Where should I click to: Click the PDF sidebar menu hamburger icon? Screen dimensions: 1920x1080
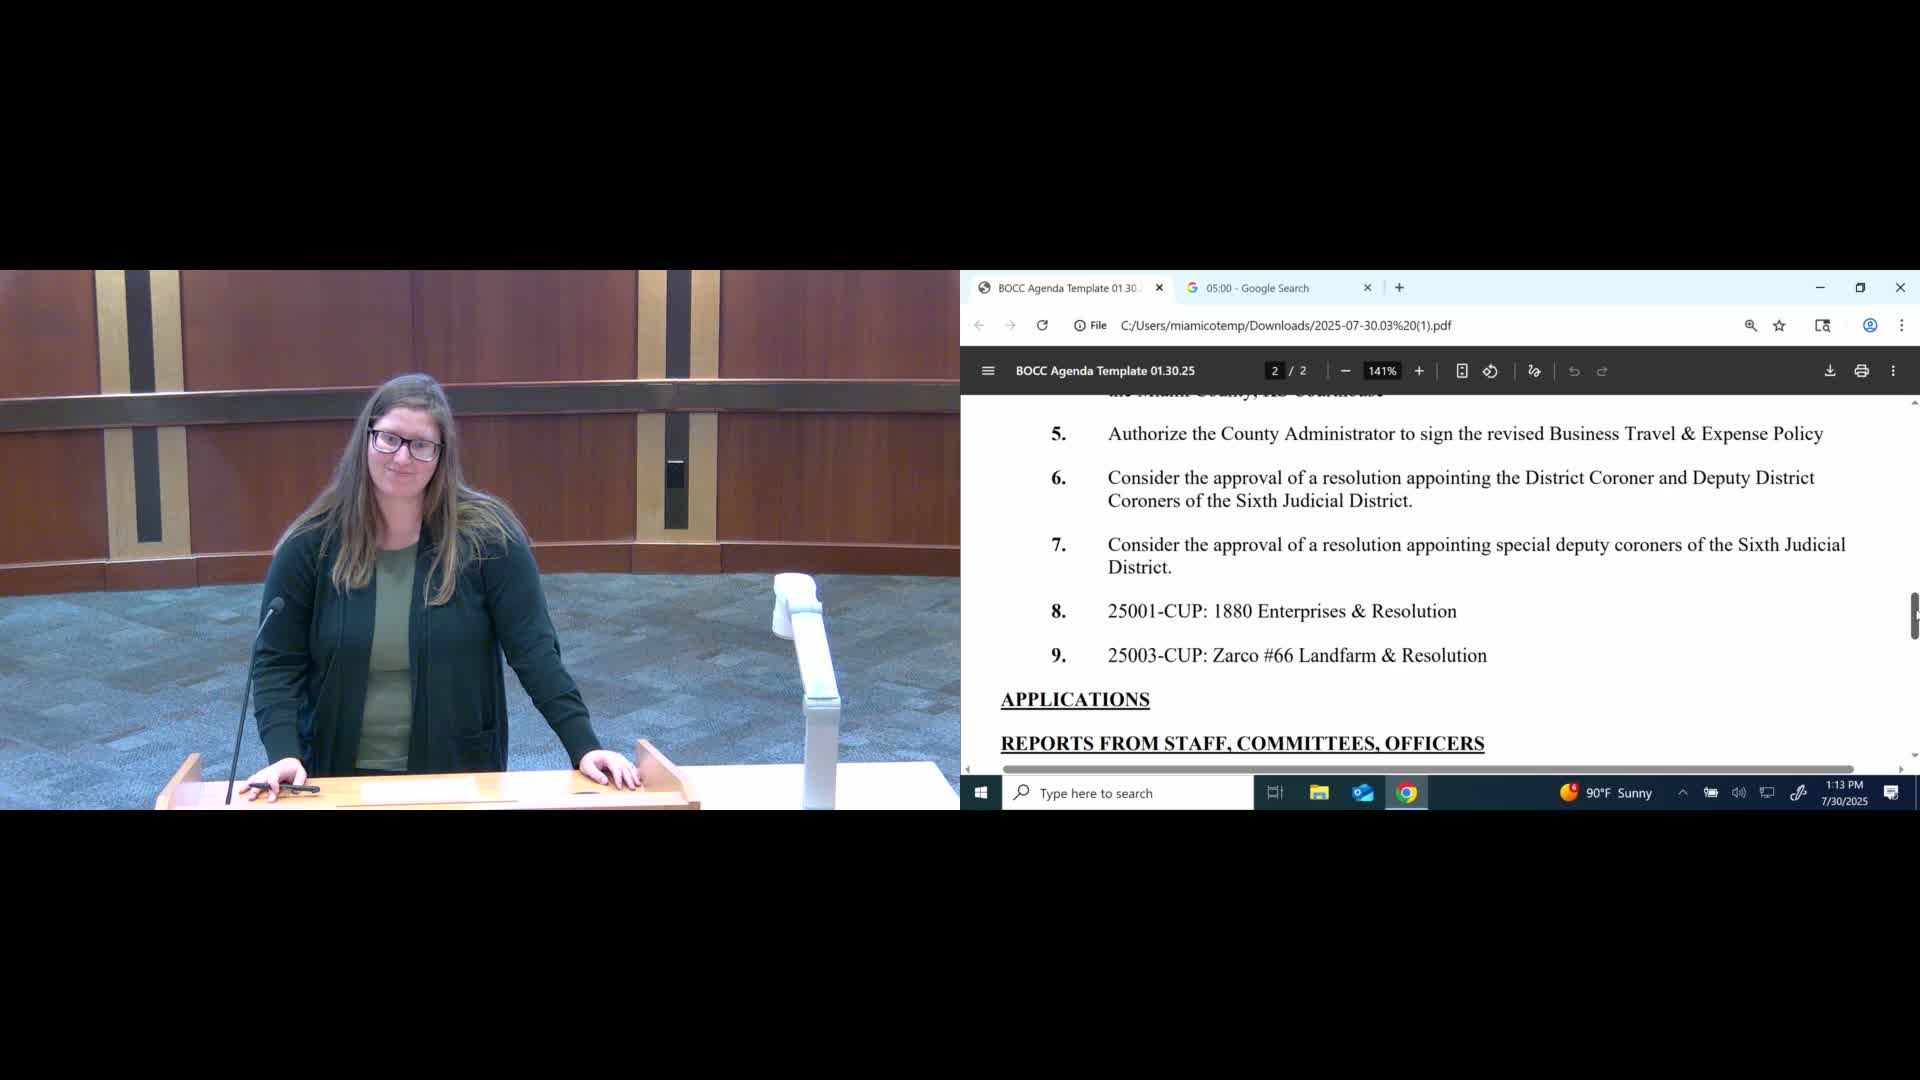coord(988,371)
